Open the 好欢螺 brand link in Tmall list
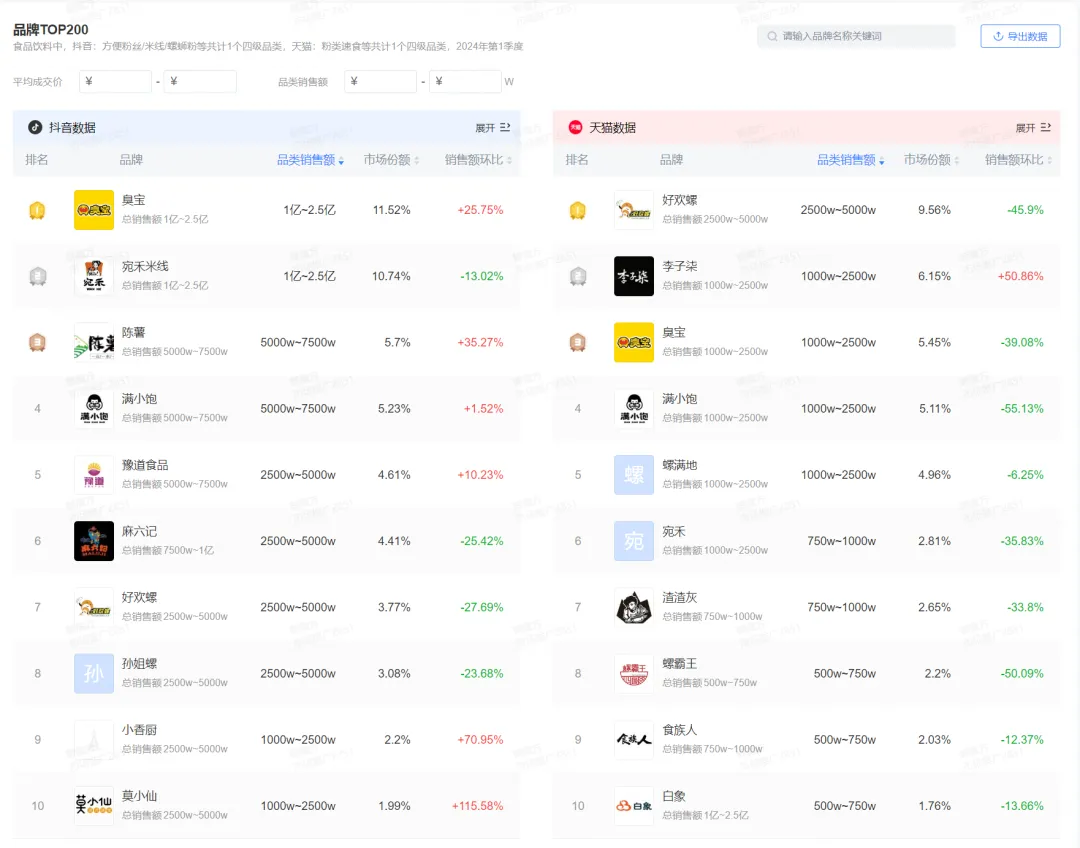 click(x=680, y=200)
